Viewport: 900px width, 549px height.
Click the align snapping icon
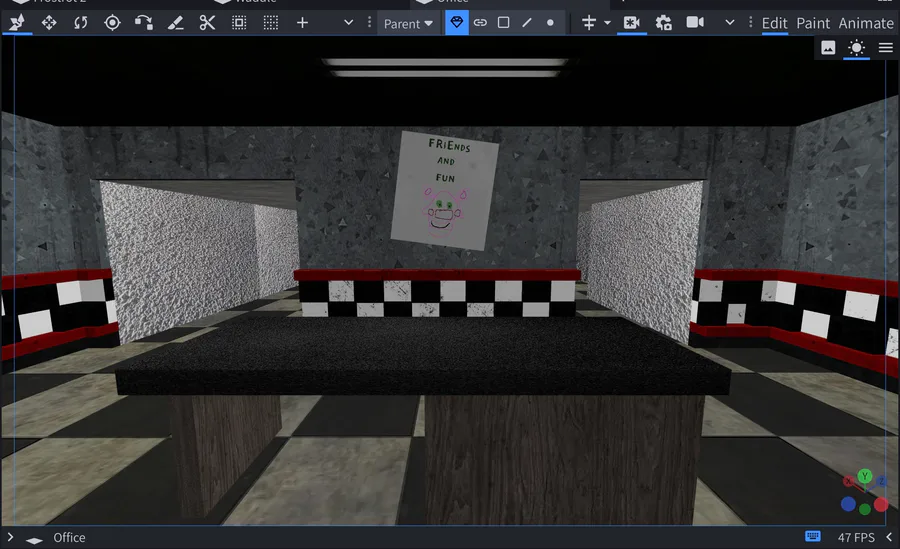[589, 22]
